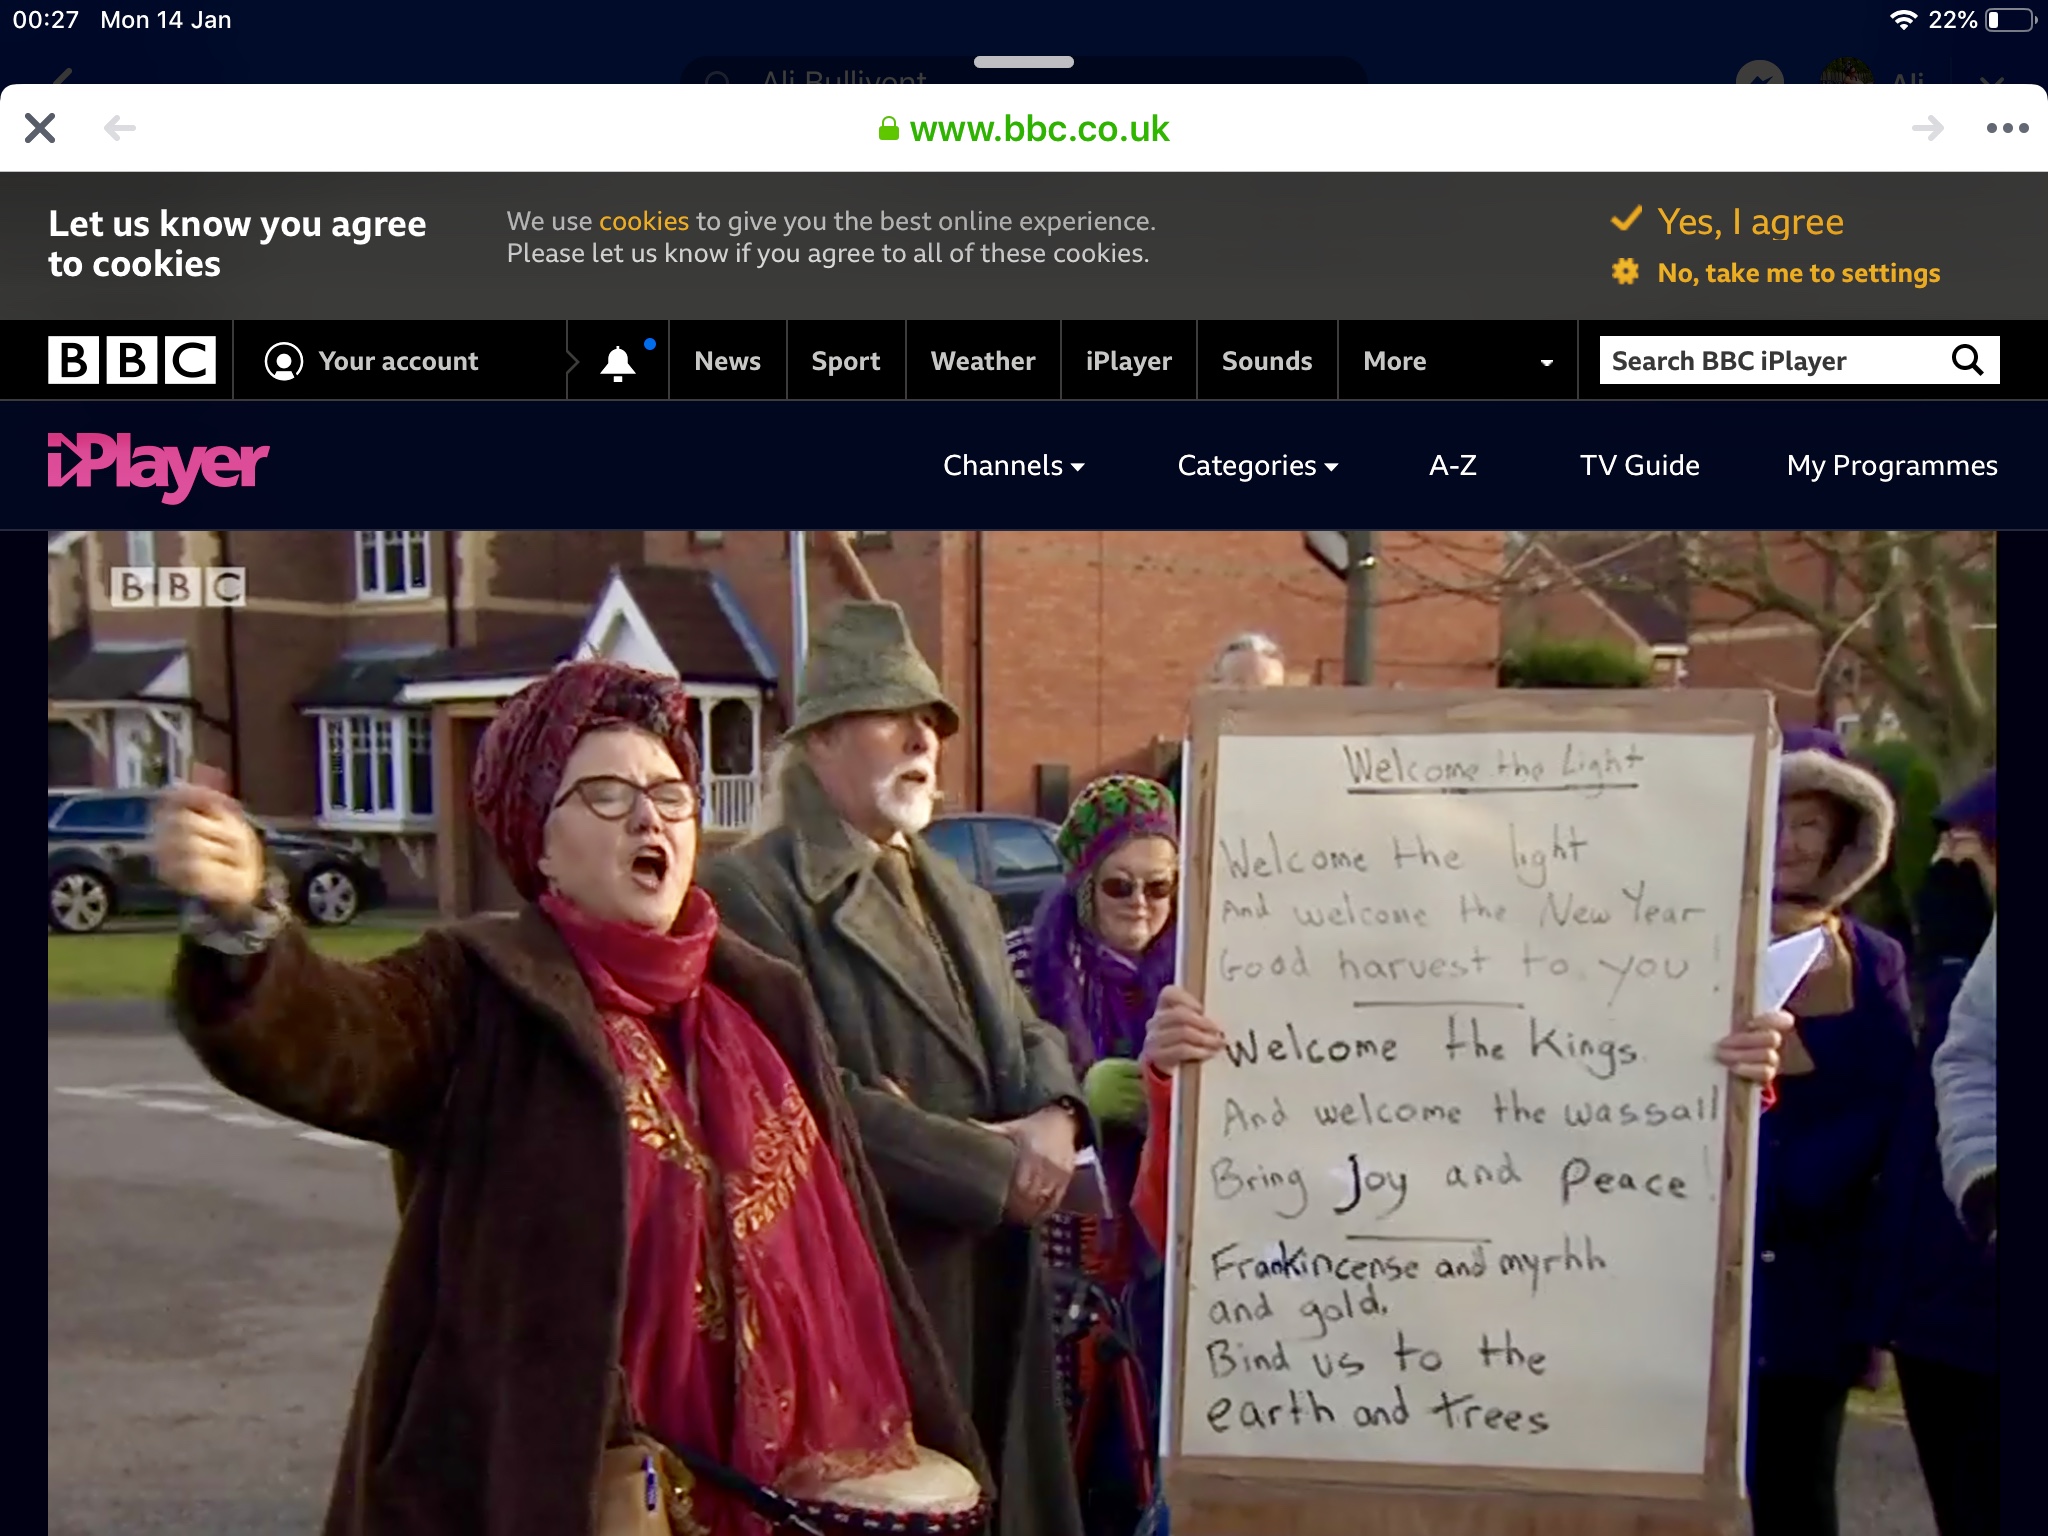The image size is (2048, 1536).
Task: Tap the green padlock security icon
Action: tap(888, 128)
